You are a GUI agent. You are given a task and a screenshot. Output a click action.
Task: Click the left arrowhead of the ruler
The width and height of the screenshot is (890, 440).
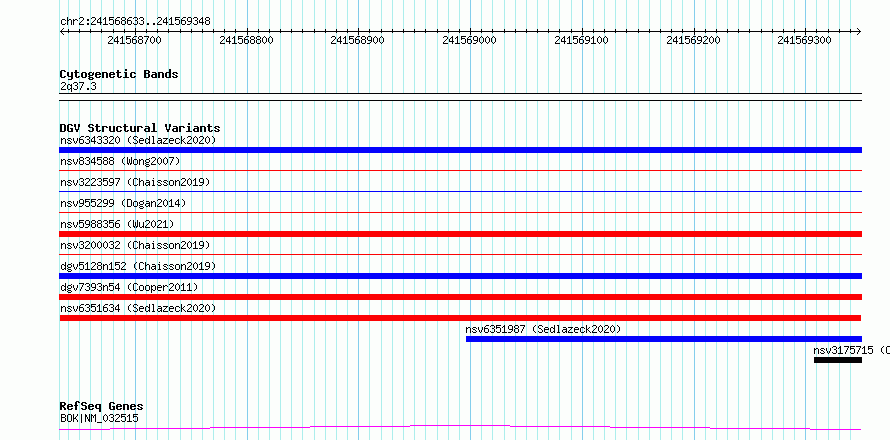62,31
